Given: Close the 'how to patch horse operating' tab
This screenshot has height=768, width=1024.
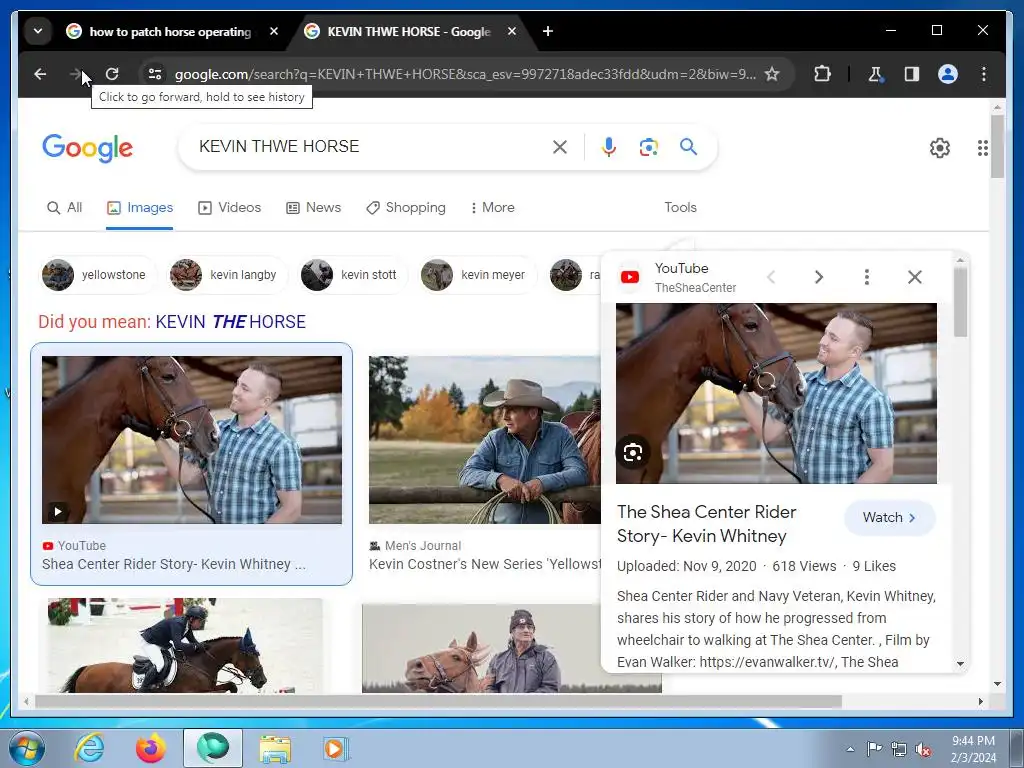Looking at the screenshot, I should pos(274,31).
